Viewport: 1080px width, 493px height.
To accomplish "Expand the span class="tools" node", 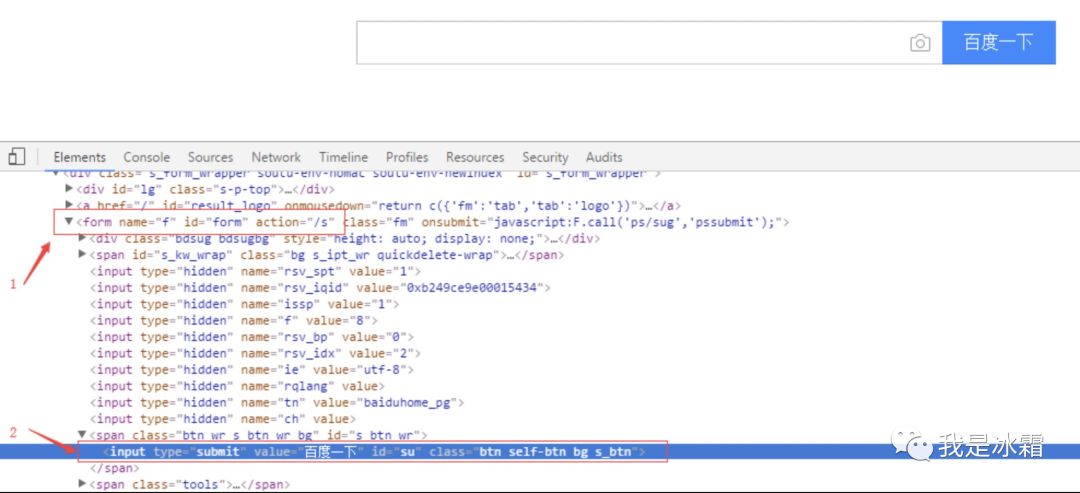I will [x=83, y=484].
